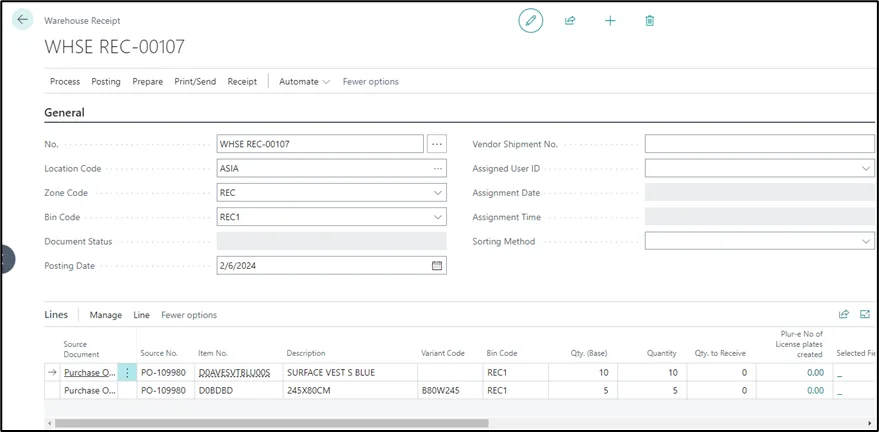Open the No. field ellipsis button
Viewport: 879px width, 432px height.
coord(437,144)
